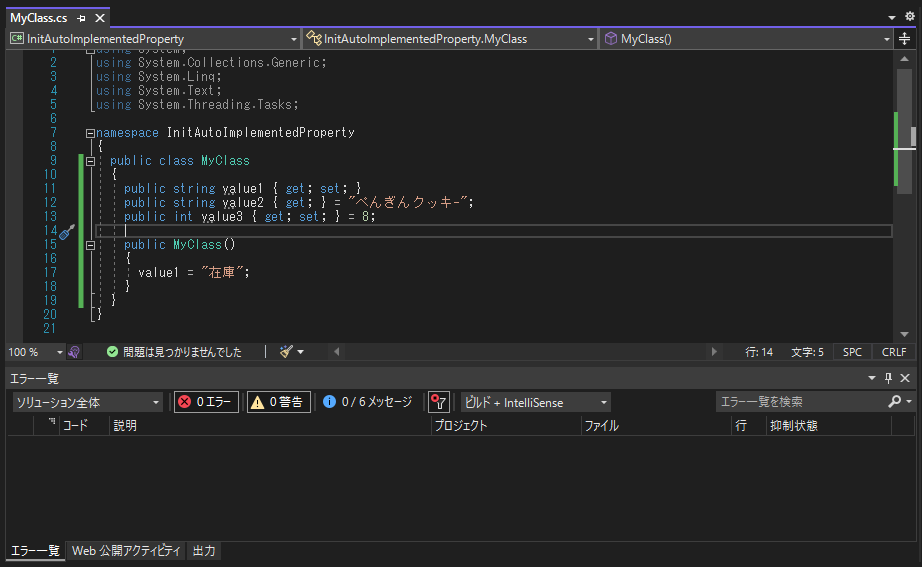Toggle the 0 / 6 メッセージ filter button
The image size is (922, 567).
(x=368, y=402)
